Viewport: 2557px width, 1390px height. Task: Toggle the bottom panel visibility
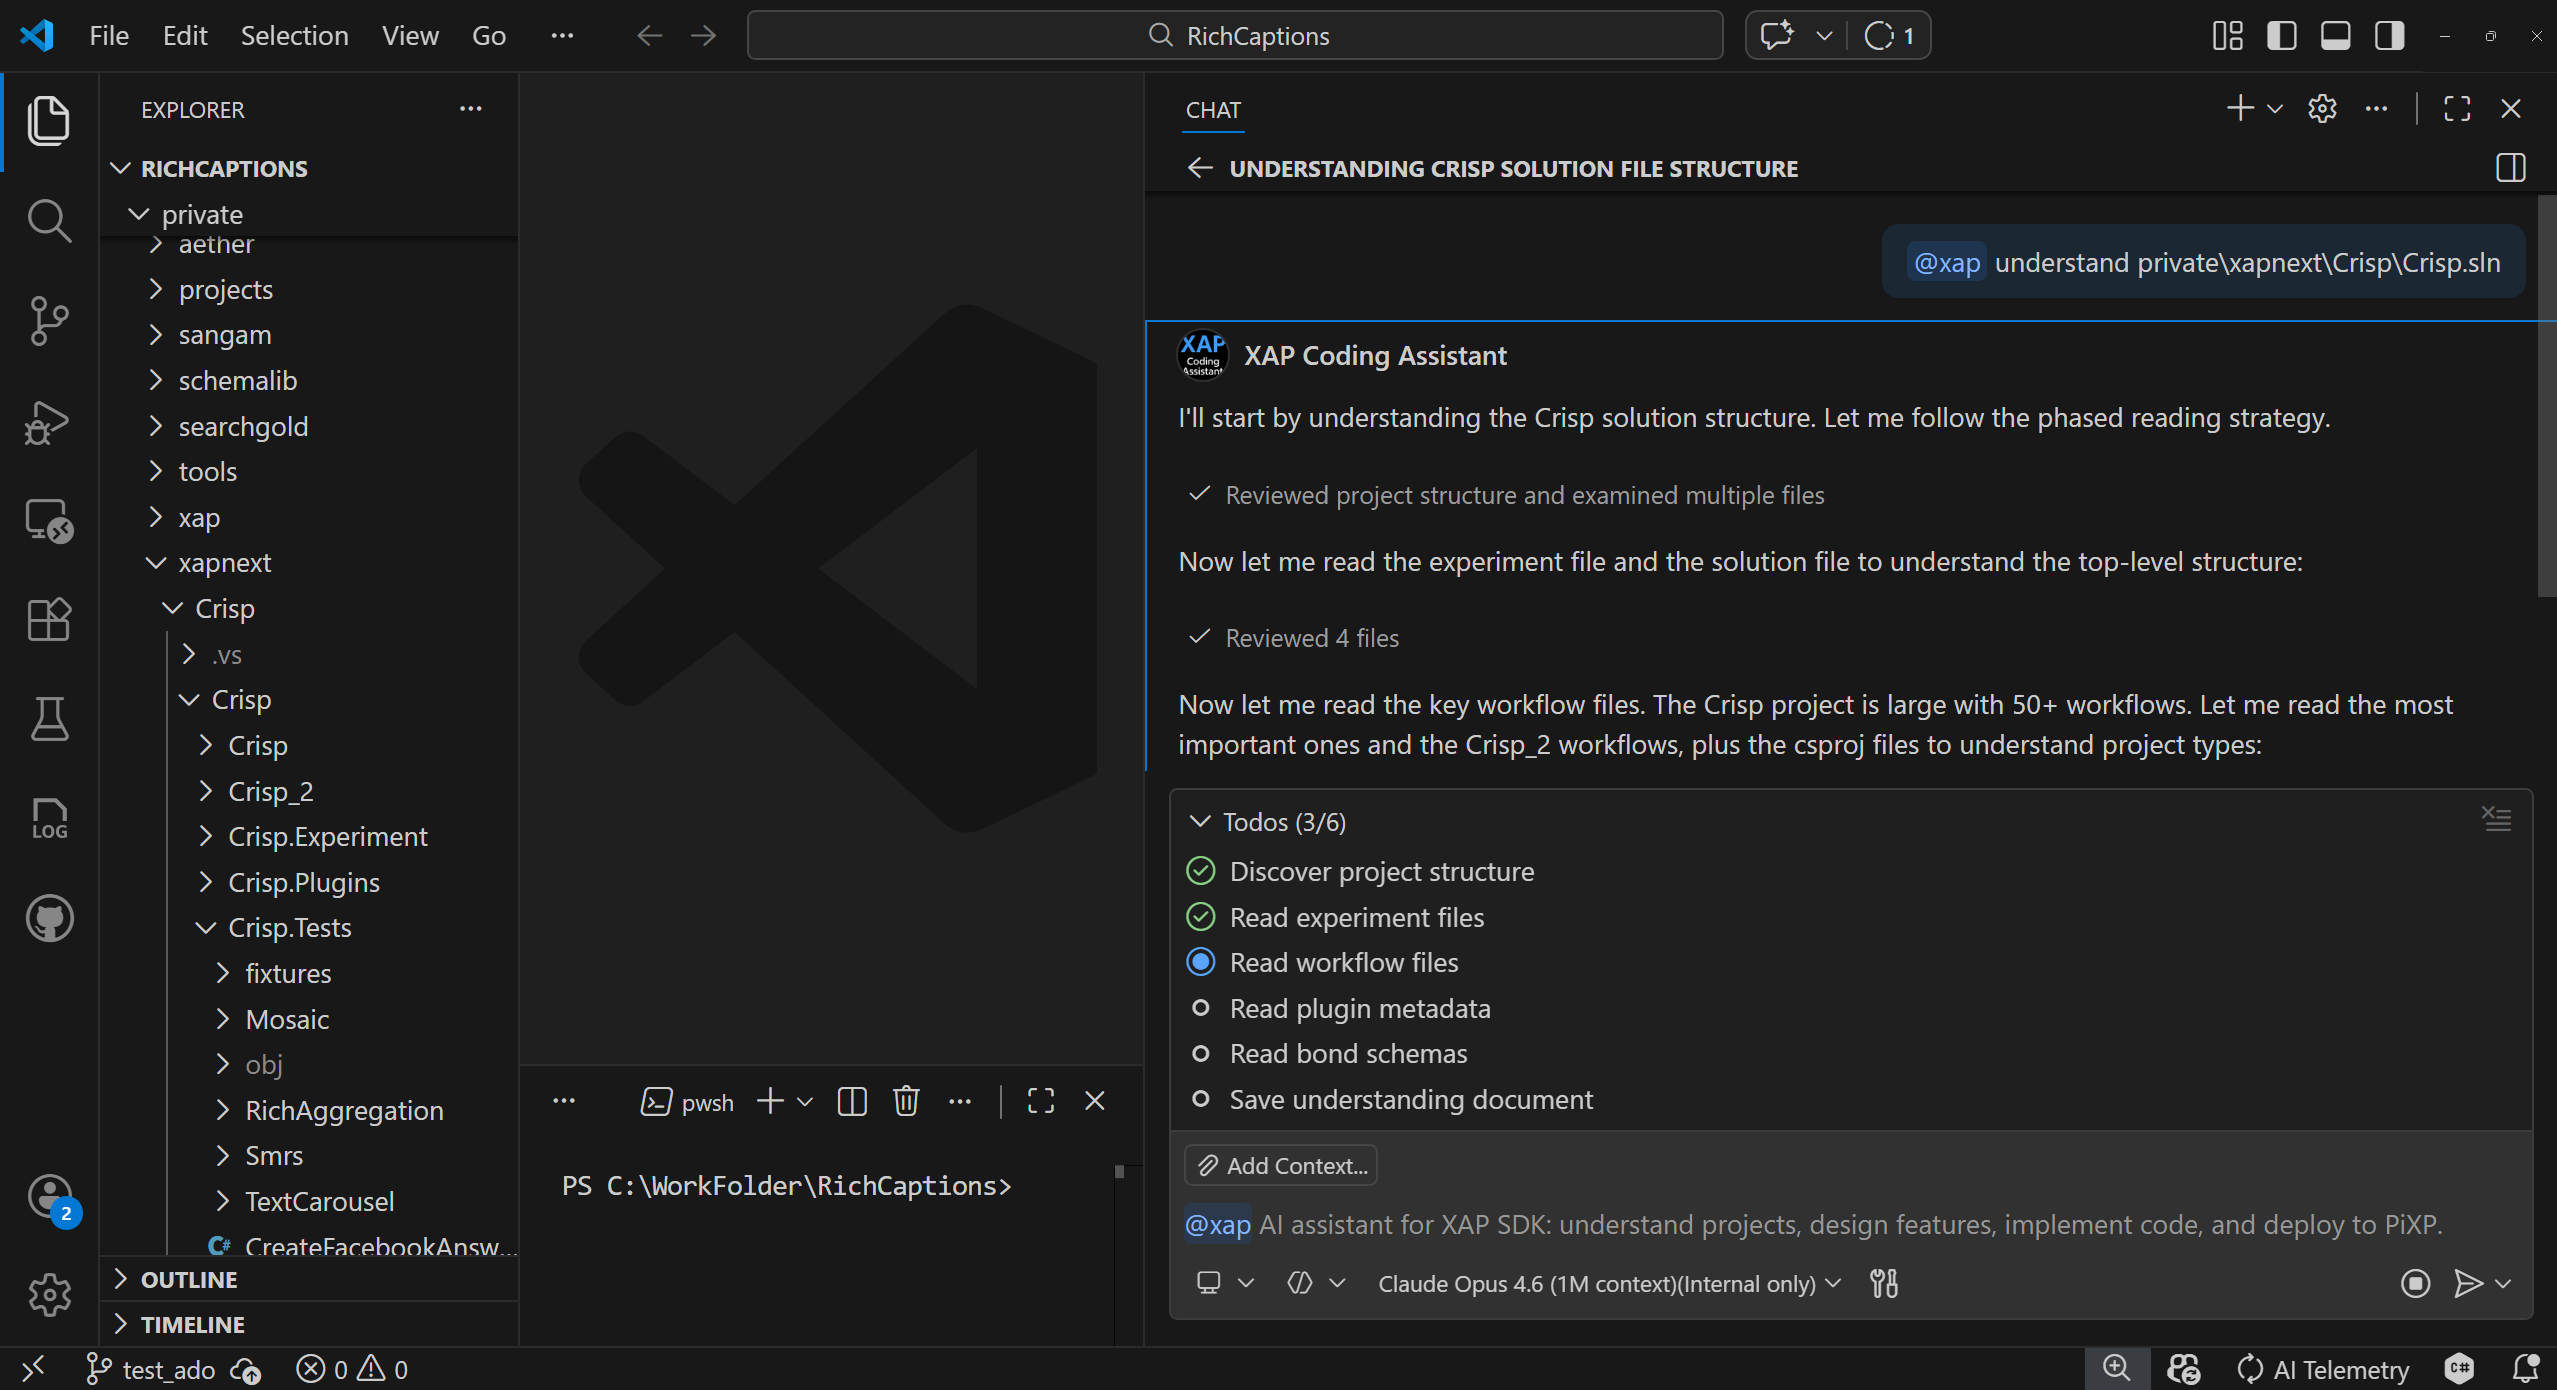click(2335, 36)
